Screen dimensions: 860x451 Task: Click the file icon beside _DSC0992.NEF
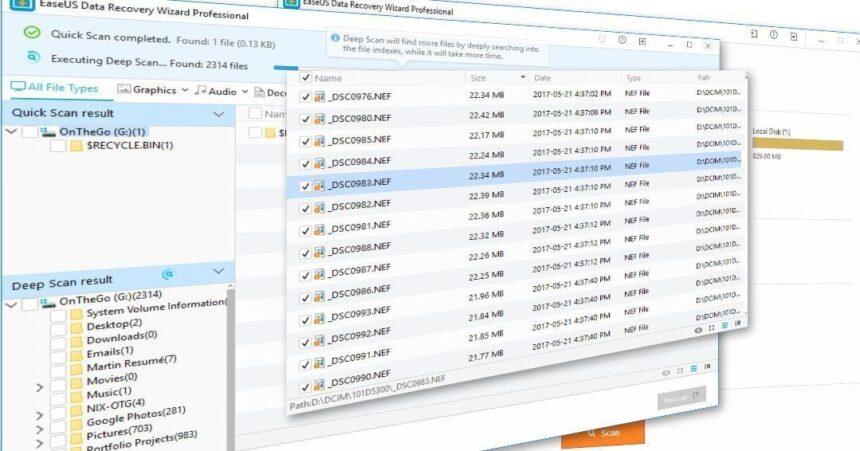point(319,342)
